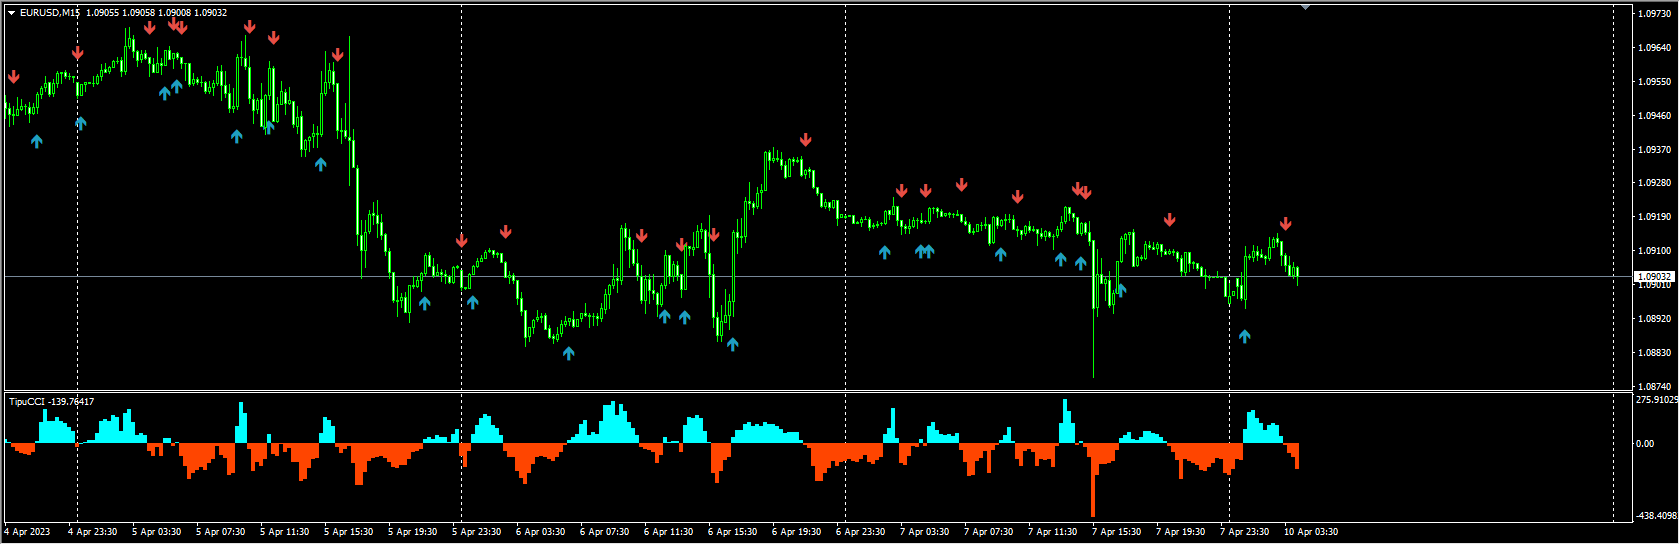
Task: Click the 1.09730 price scale label
Action: pos(1654,14)
